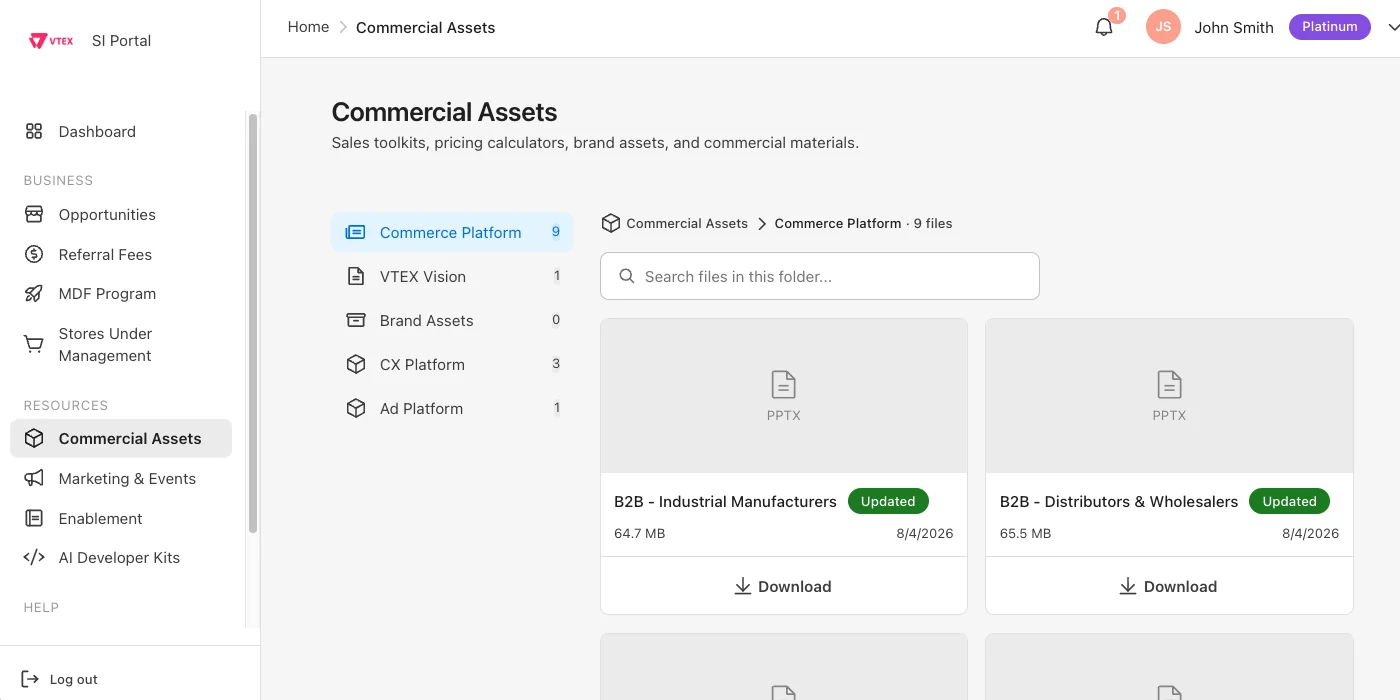Click the VTEX logo
Screen dimensions: 1400x700
51,41
